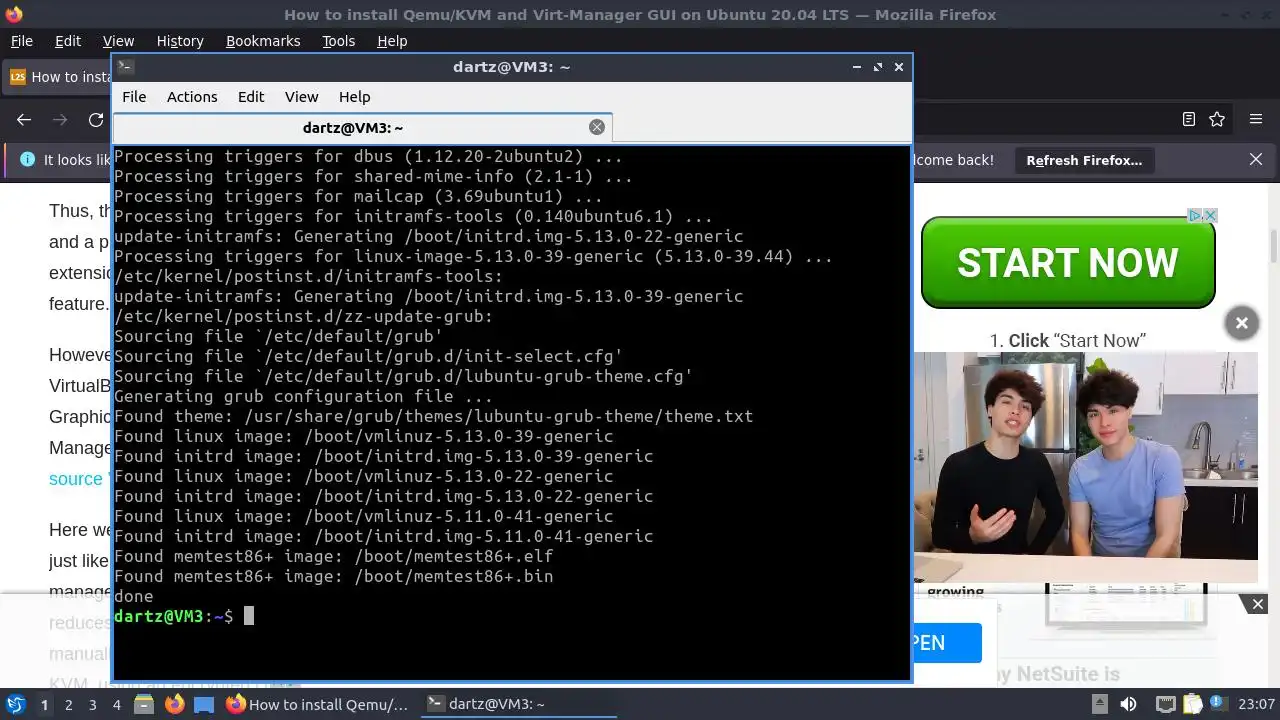Open removable media eject tray icon
Image resolution: width=1280 pixels, height=720 pixels.
point(1099,704)
